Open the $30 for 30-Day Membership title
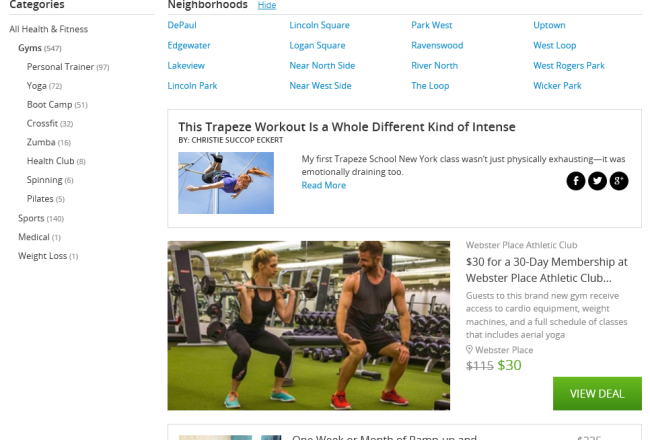Screen dimensions: 650x440 [x=546, y=270]
